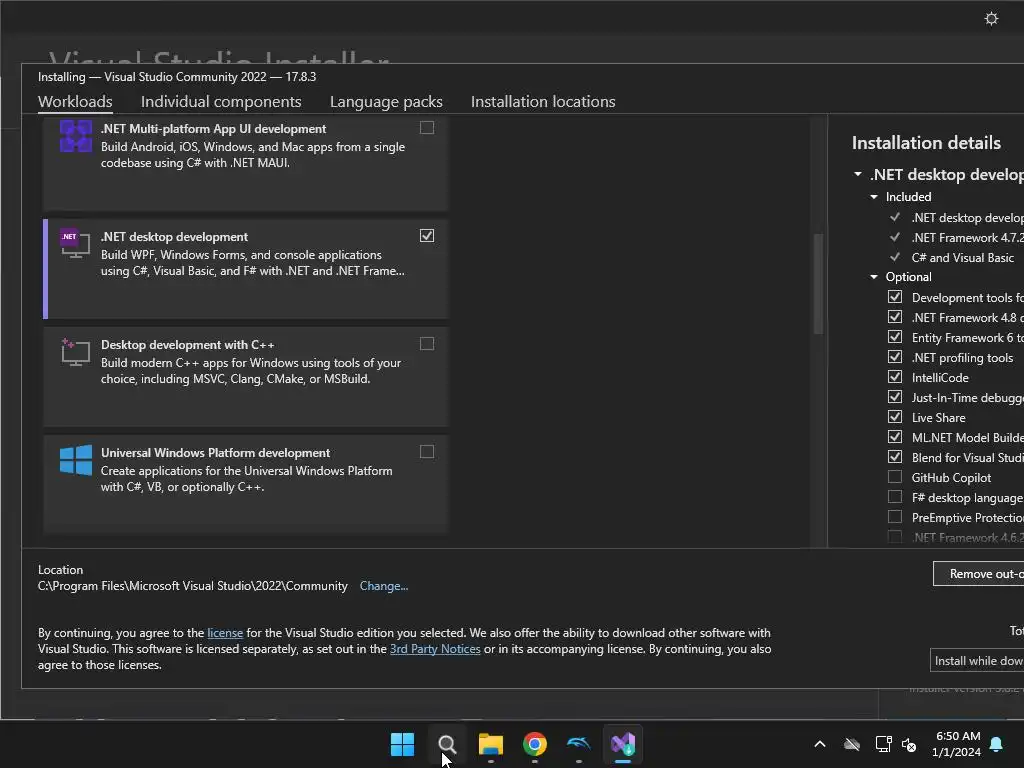Enable GitHub Copilot component

pos(895,477)
